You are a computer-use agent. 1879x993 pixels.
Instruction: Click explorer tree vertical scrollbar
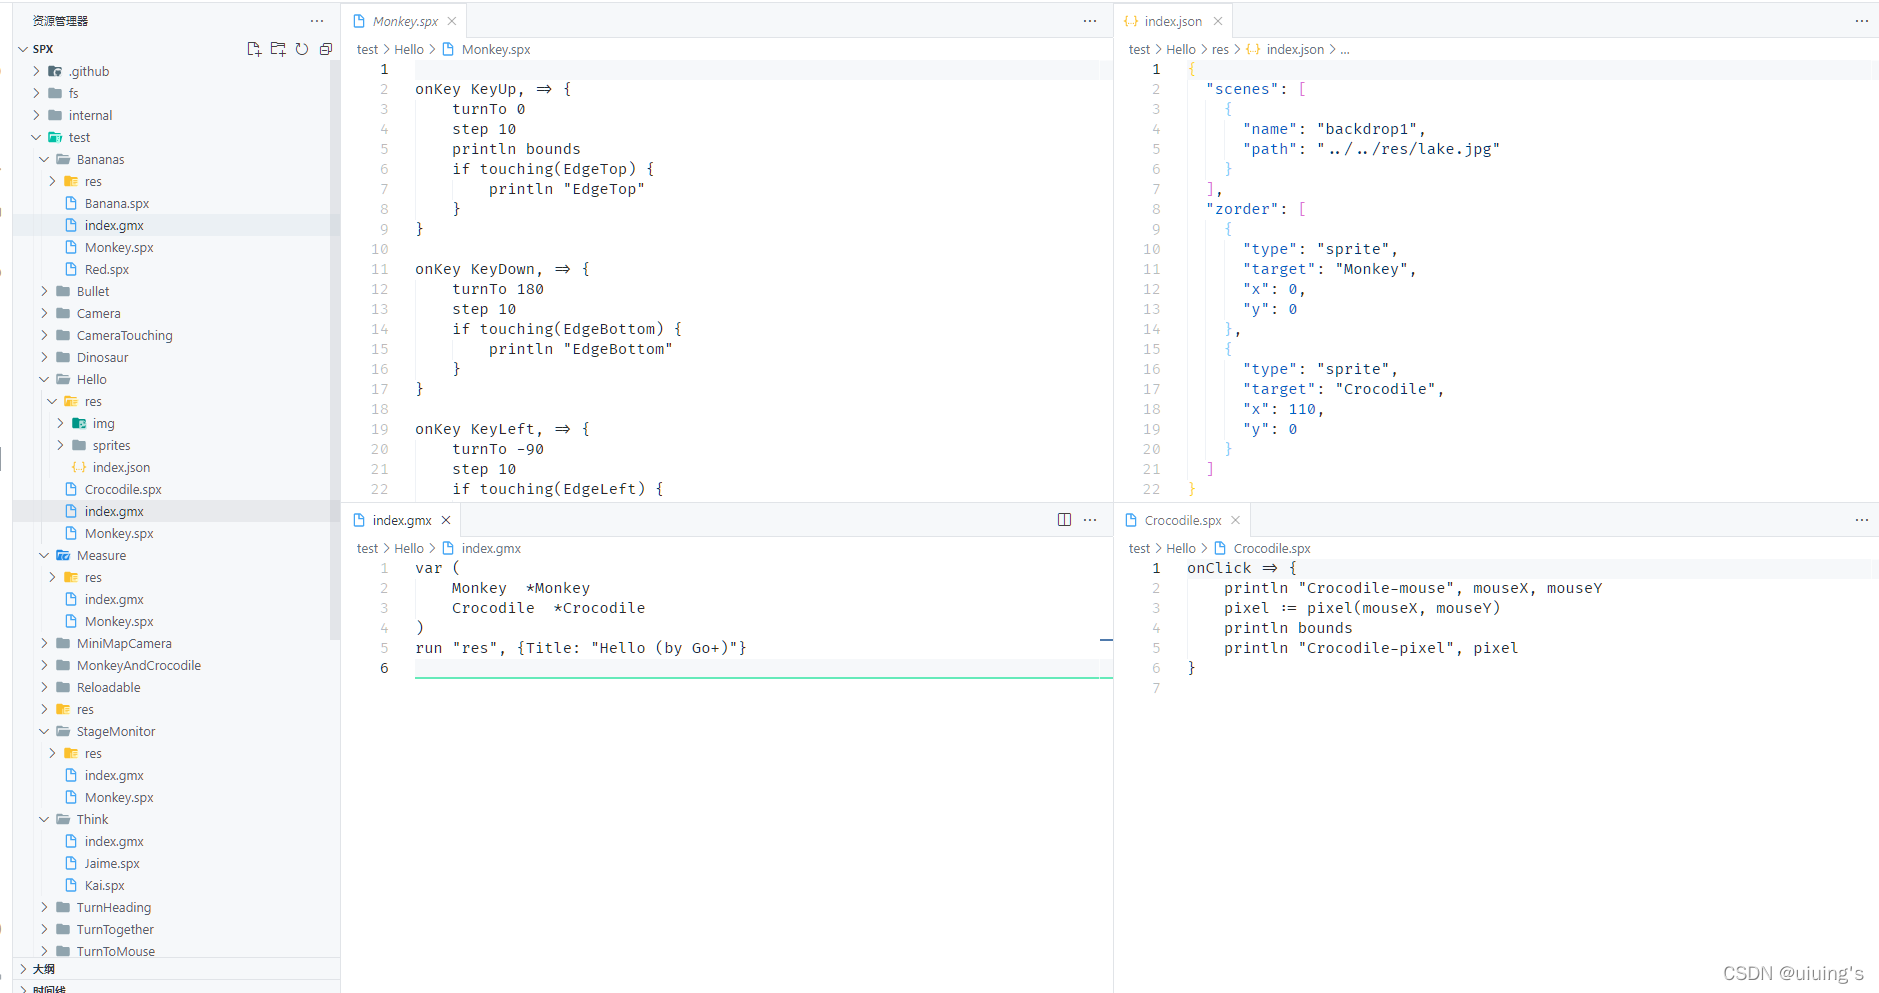point(334,350)
